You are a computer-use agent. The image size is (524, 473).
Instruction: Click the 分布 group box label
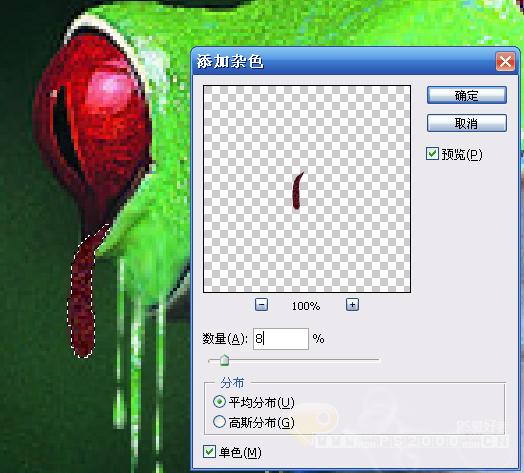pyautogui.click(x=232, y=382)
